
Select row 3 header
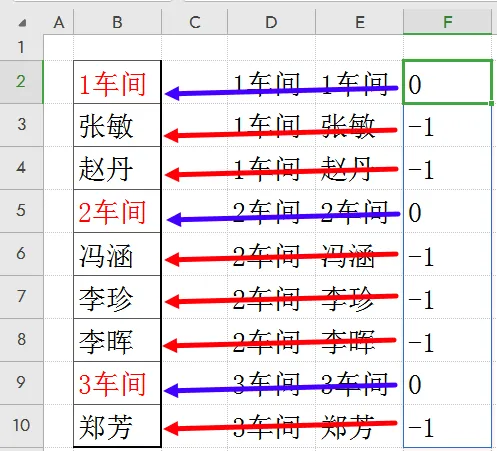click(x=21, y=125)
